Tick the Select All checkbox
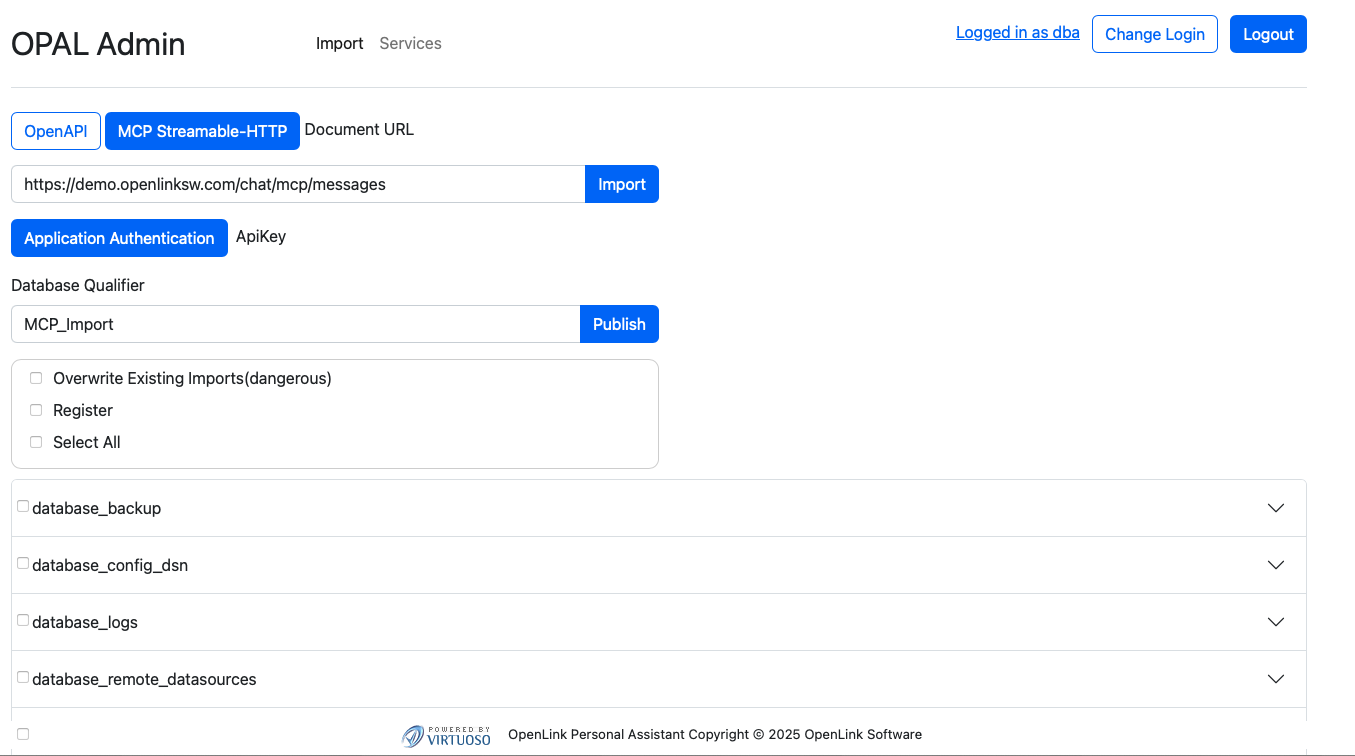This screenshot has height=756, width=1355. tap(36, 442)
